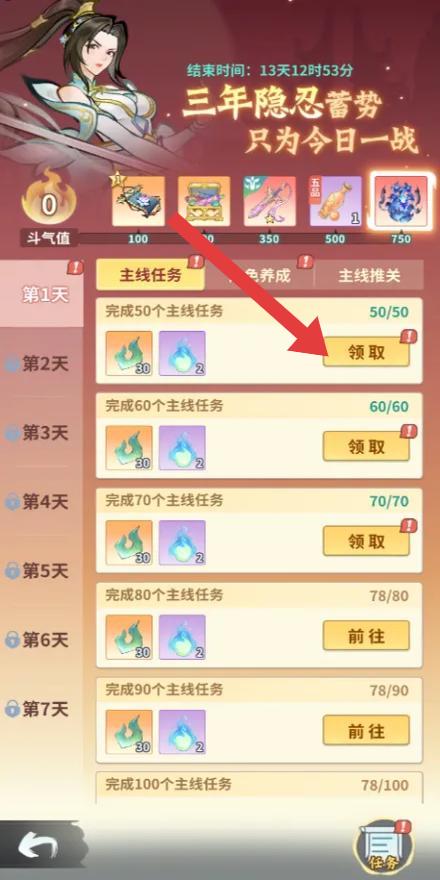
Task: Tap 前往 for the 90-task mission
Action: coord(366,731)
